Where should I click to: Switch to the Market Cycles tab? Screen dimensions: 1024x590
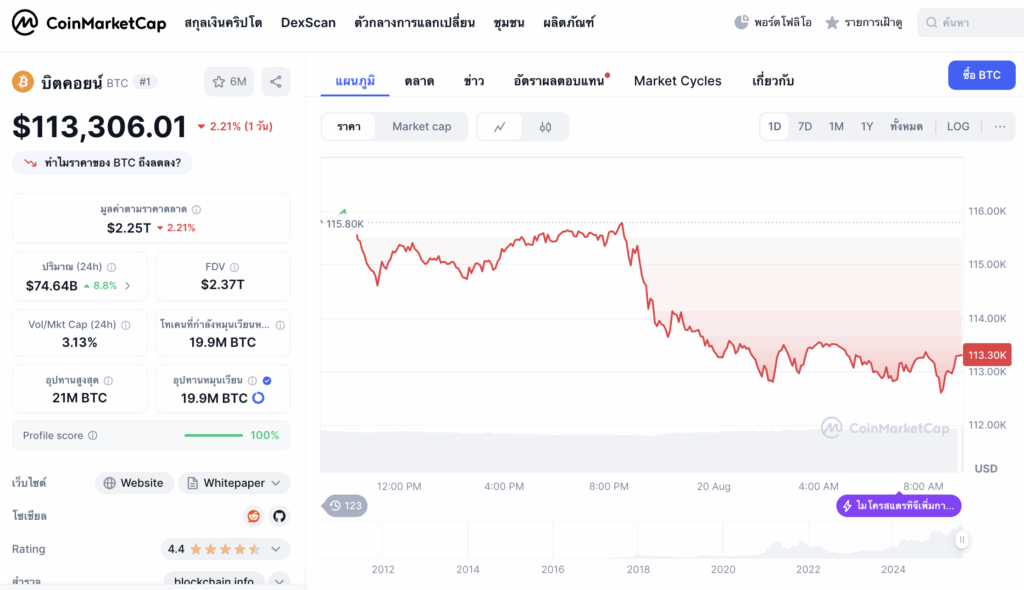tap(677, 81)
